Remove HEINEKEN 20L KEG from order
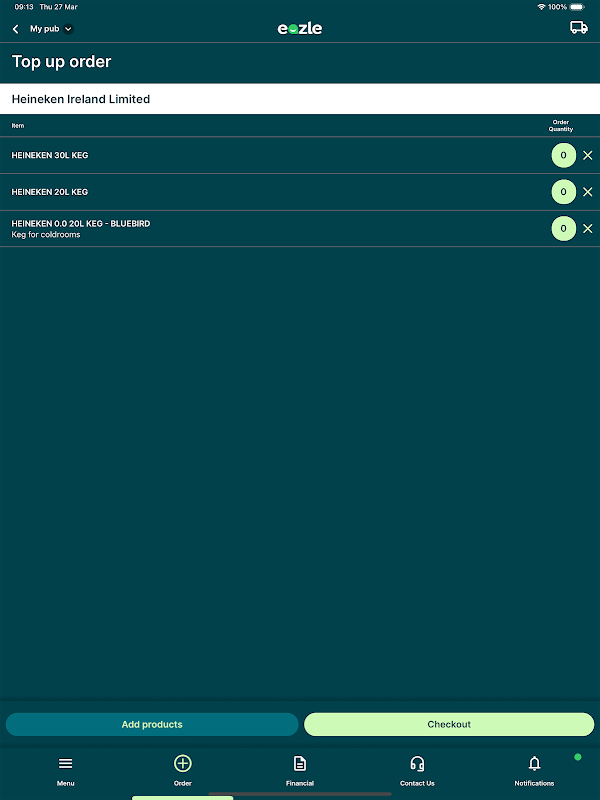 click(588, 192)
